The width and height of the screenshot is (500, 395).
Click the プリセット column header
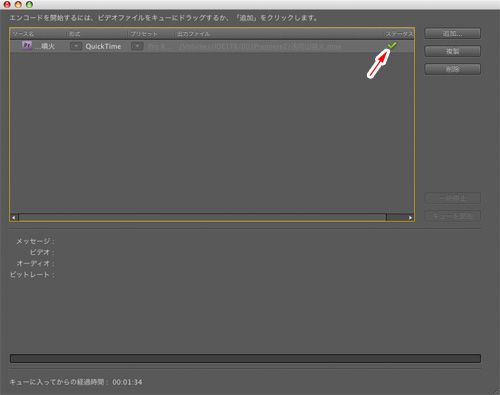click(x=144, y=34)
